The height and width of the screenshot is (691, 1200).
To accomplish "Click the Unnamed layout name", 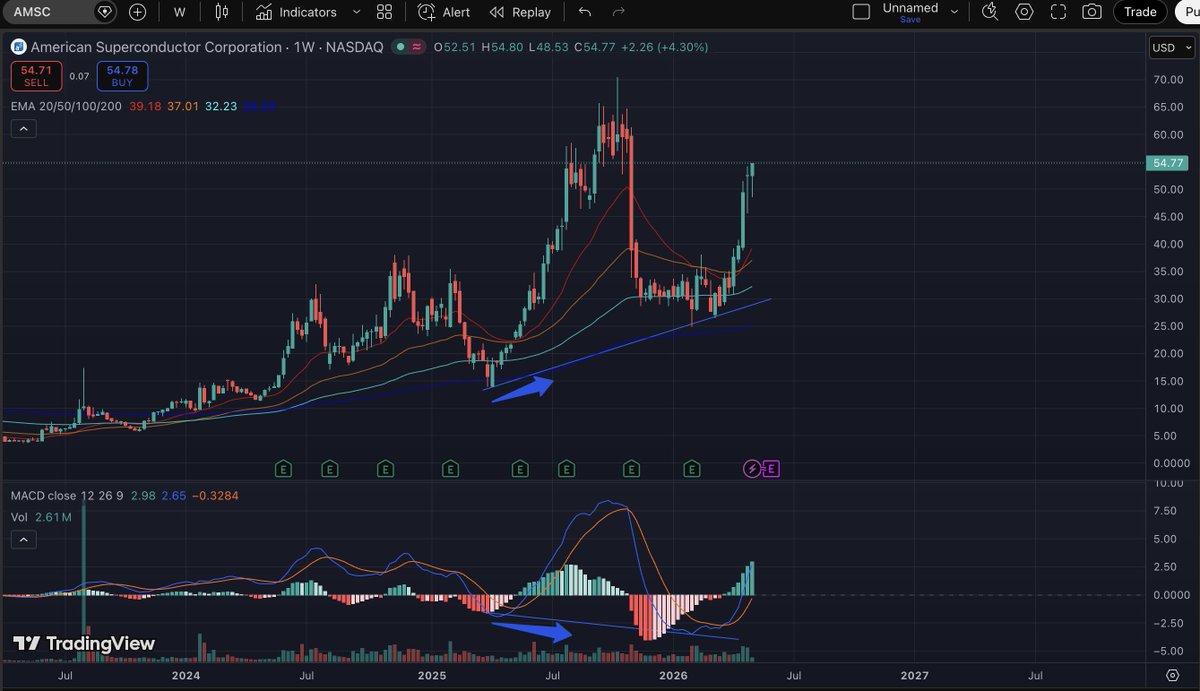I will (910, 8).
